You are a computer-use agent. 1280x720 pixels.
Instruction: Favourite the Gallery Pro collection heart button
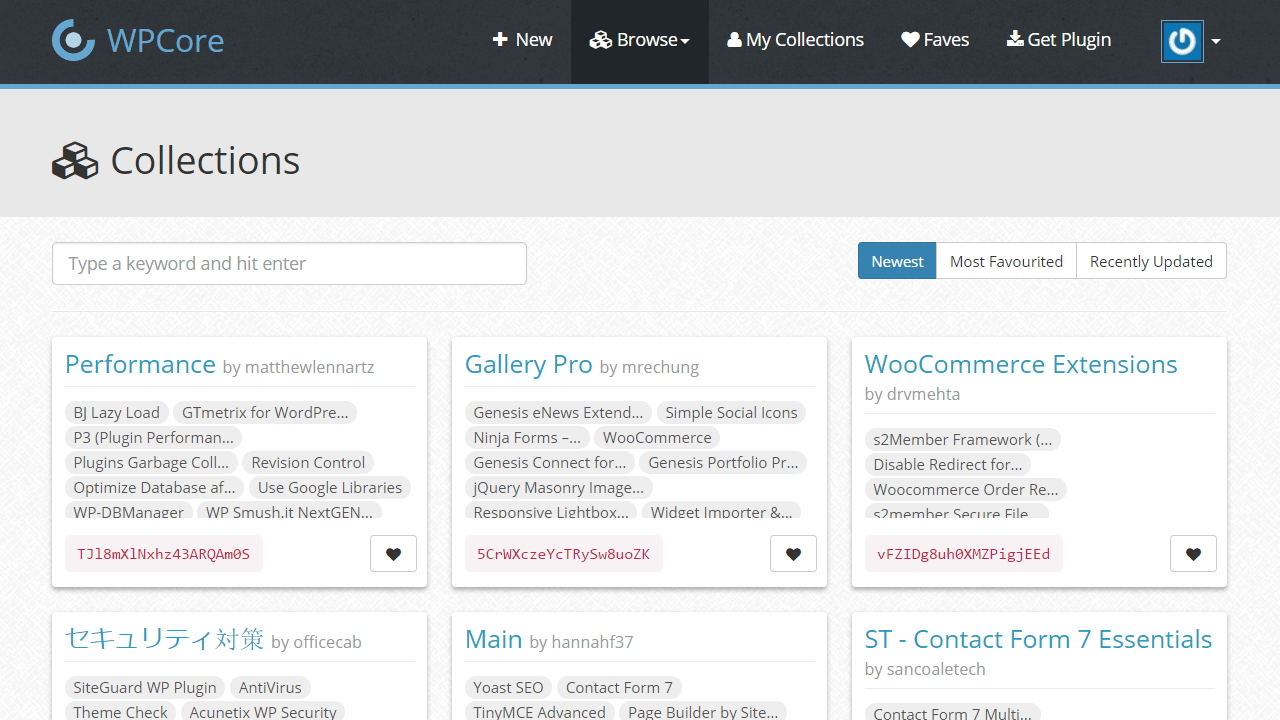(793, 554)
